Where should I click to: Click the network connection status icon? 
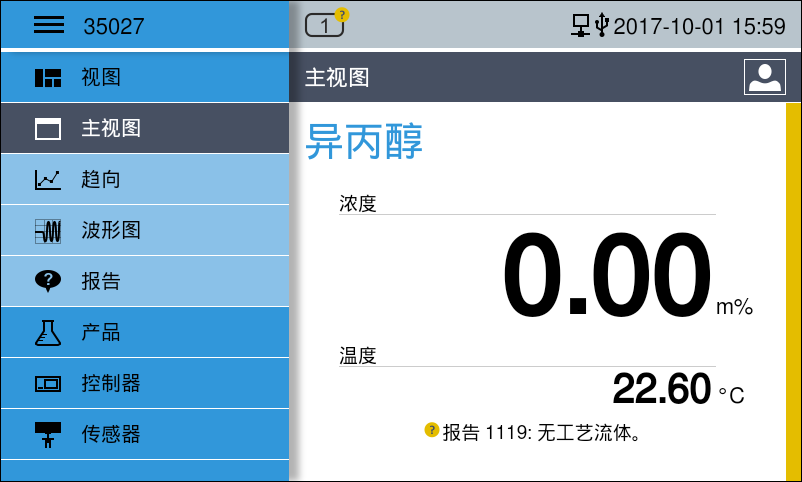click(x=580, y=26)
